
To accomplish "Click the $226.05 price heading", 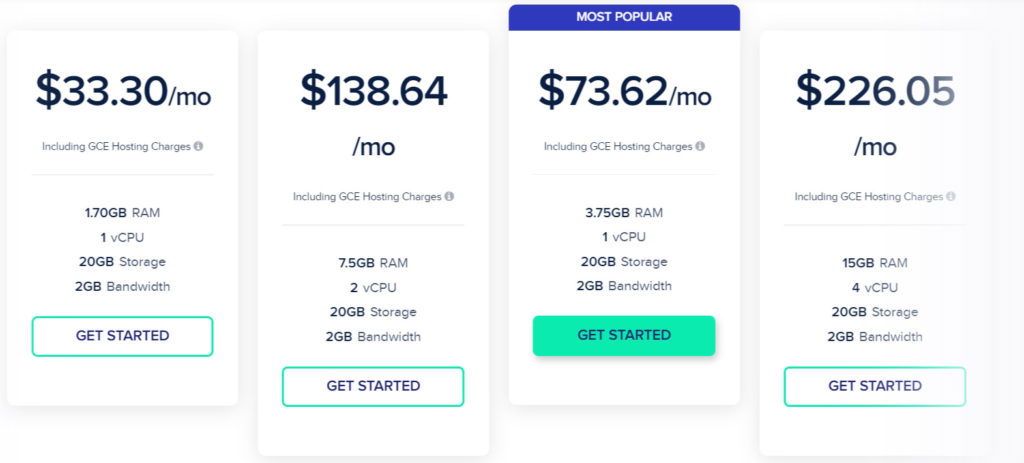I will click(875, 91).
